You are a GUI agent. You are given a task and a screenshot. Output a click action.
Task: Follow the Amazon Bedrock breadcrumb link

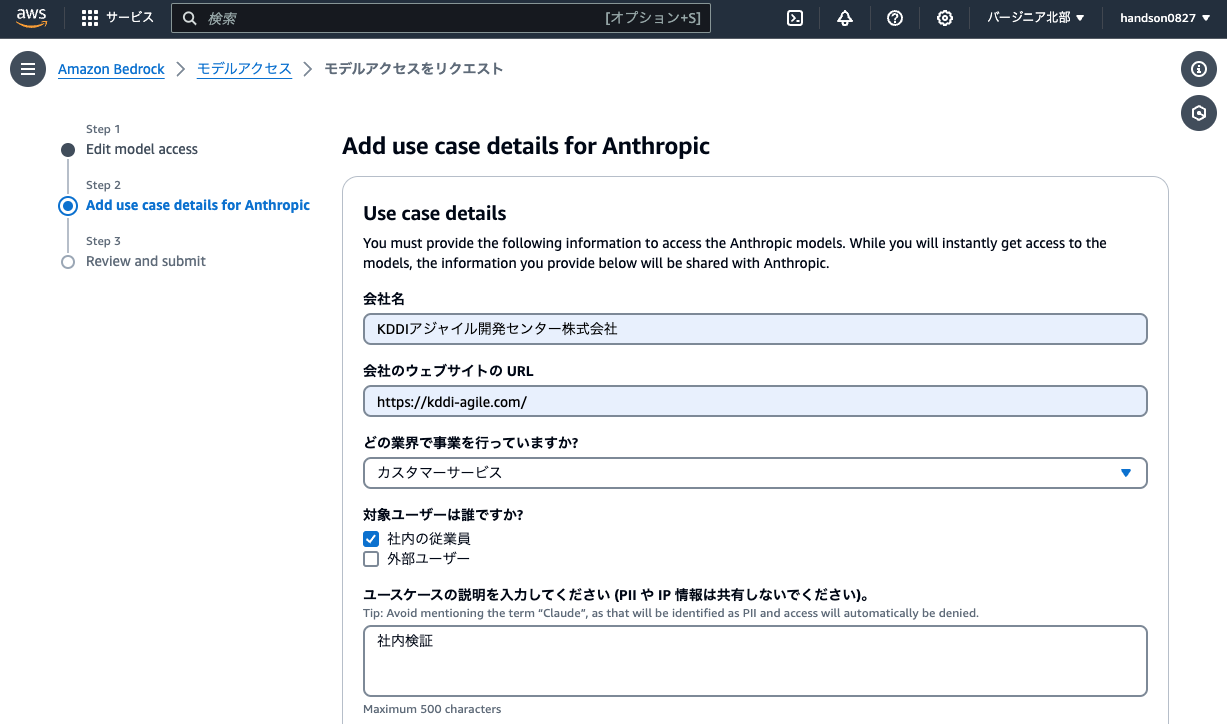111,69
